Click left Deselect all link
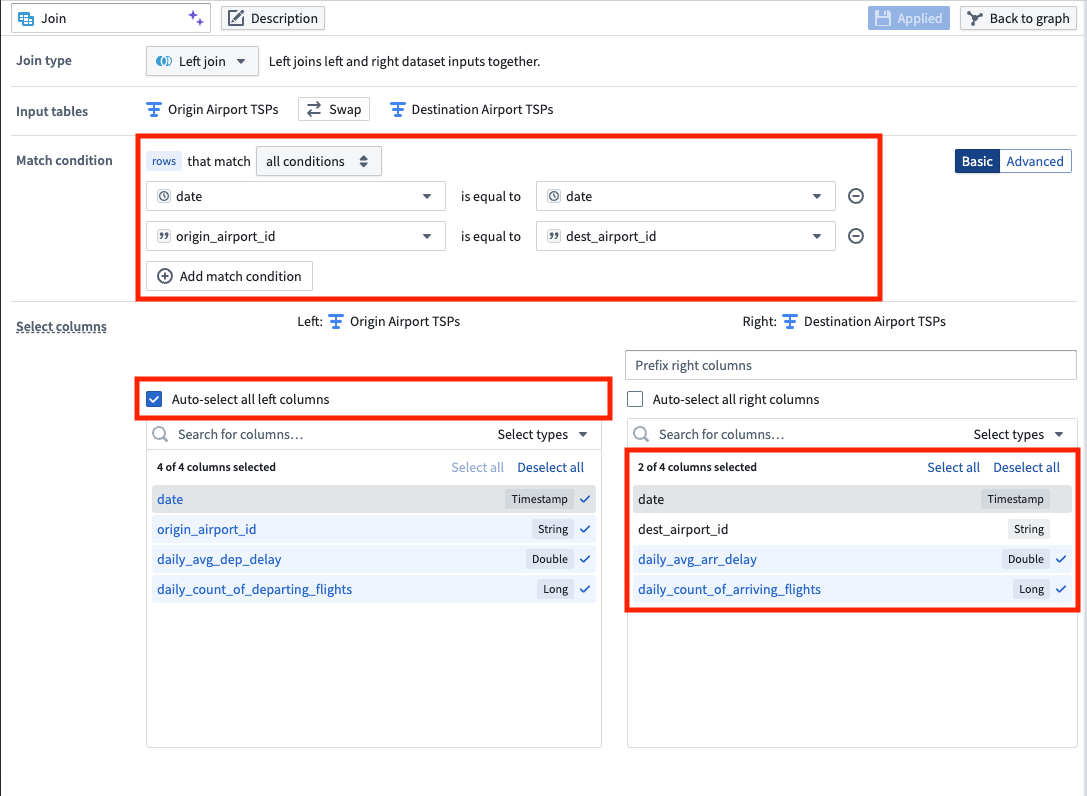The height and width of the screenshot is (796, 1087). point(550,467)
